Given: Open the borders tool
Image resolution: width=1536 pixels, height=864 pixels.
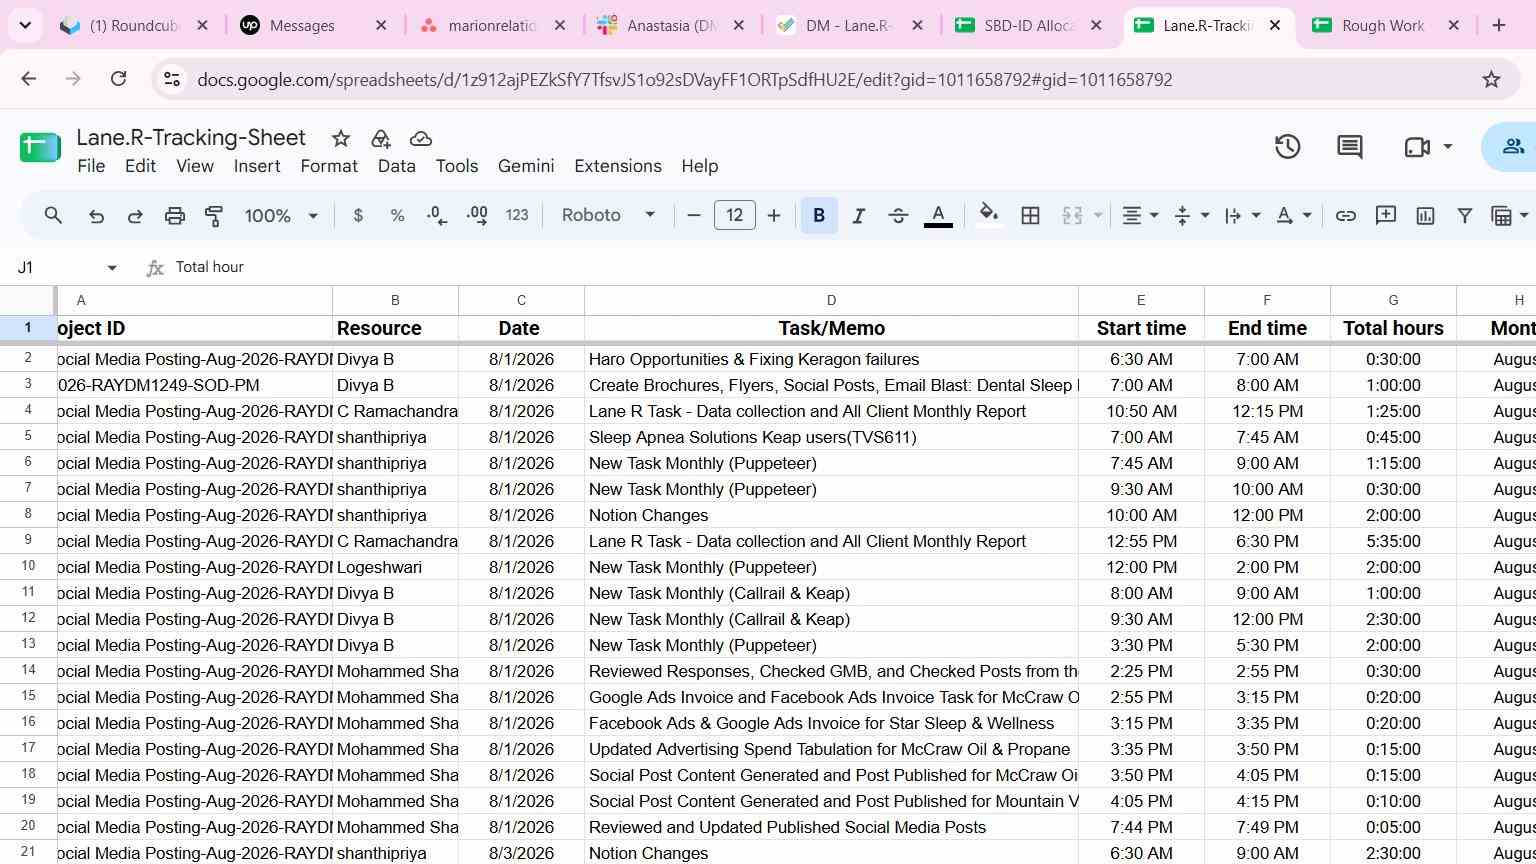Looking at the screenshot, I should coord(1030,216).
